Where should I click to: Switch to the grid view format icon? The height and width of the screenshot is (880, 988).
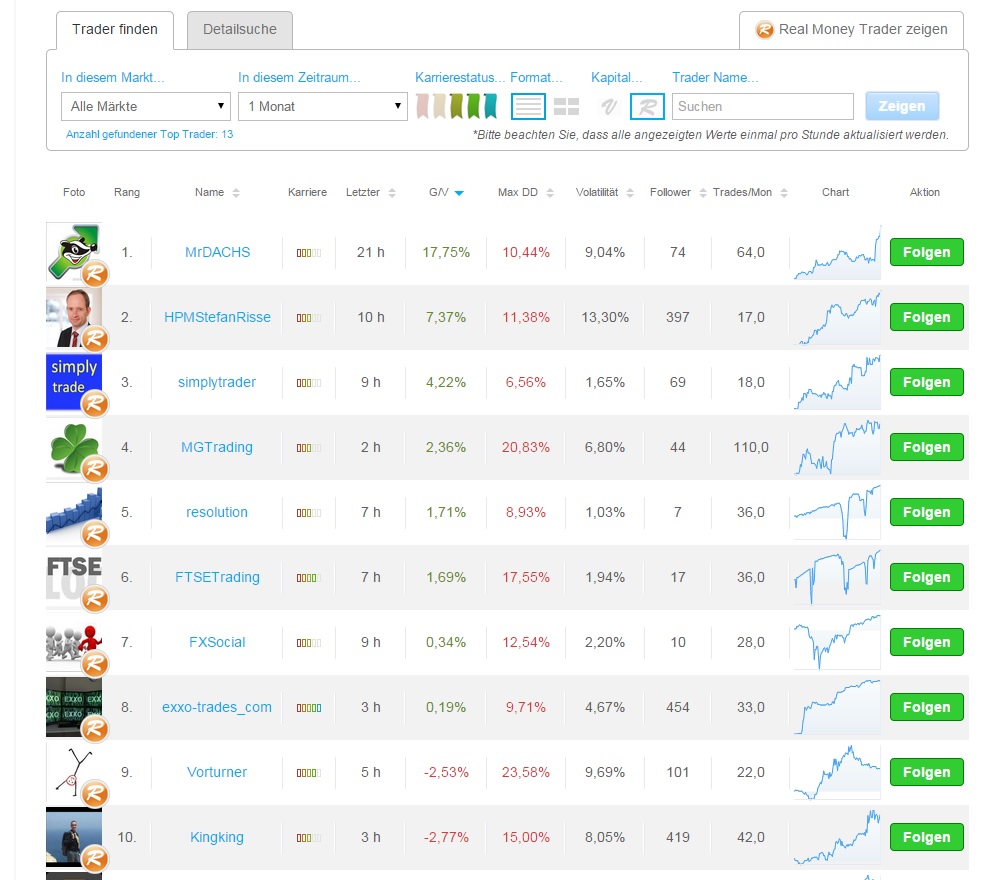coord(566,106)
